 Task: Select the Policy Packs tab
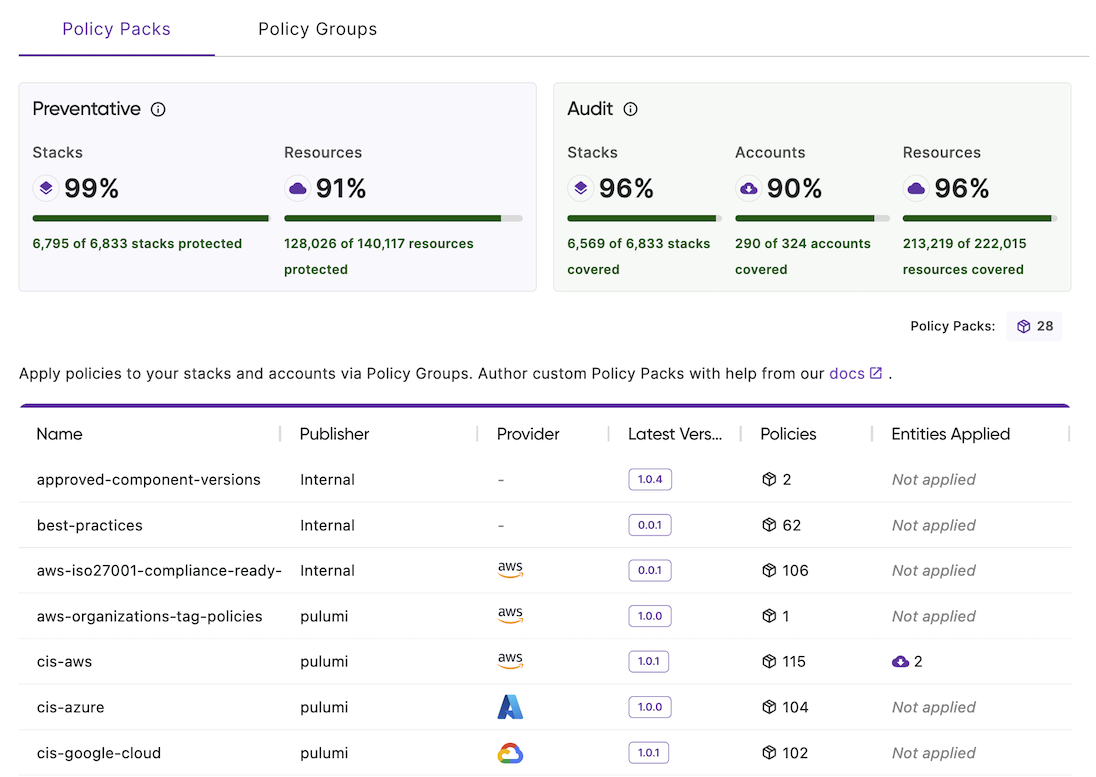coord(116,29)
